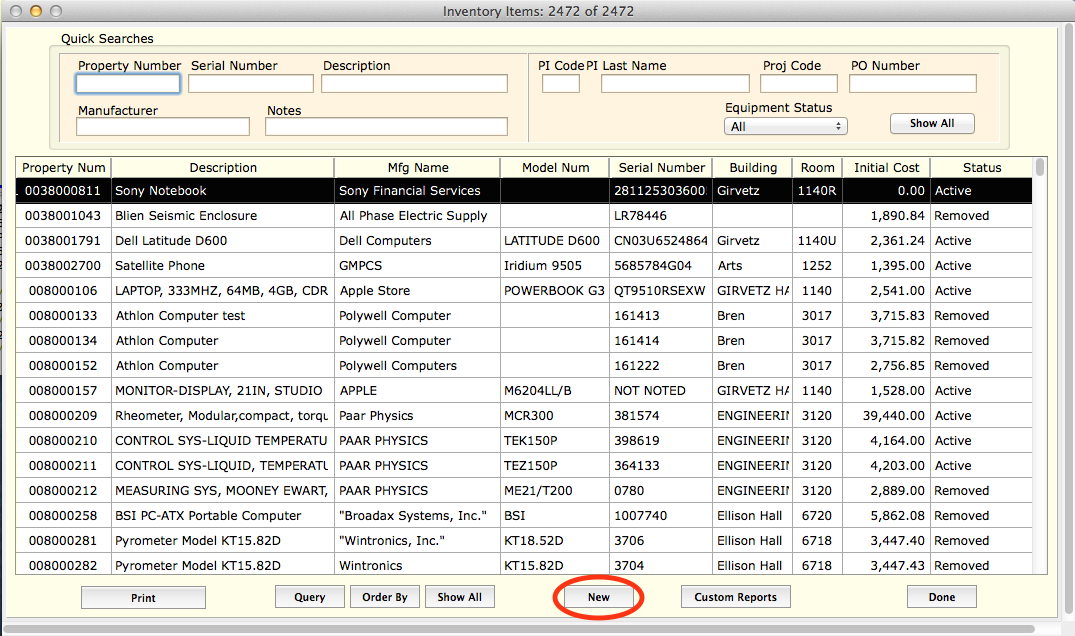Click the Status column header

point(981,168)
